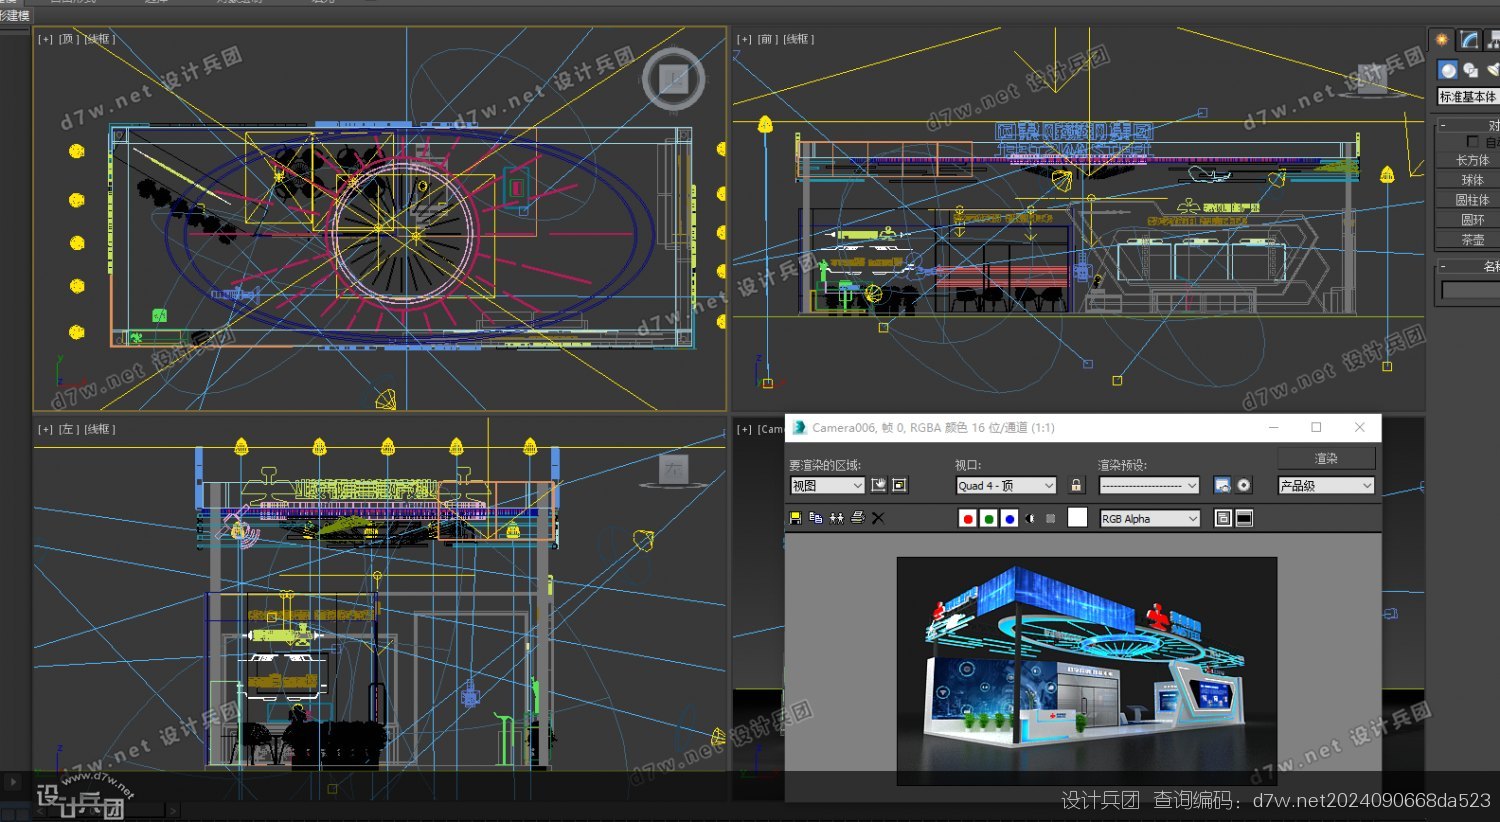The height and width of the screenshot is (822, 1500).
Task: Toggle lock to viewport padlock
Action: [x=1076, y=485]
